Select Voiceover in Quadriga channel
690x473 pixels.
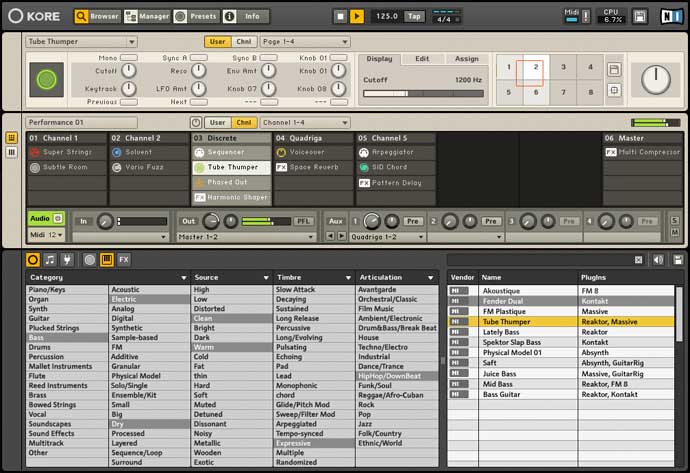pos(313,152)
